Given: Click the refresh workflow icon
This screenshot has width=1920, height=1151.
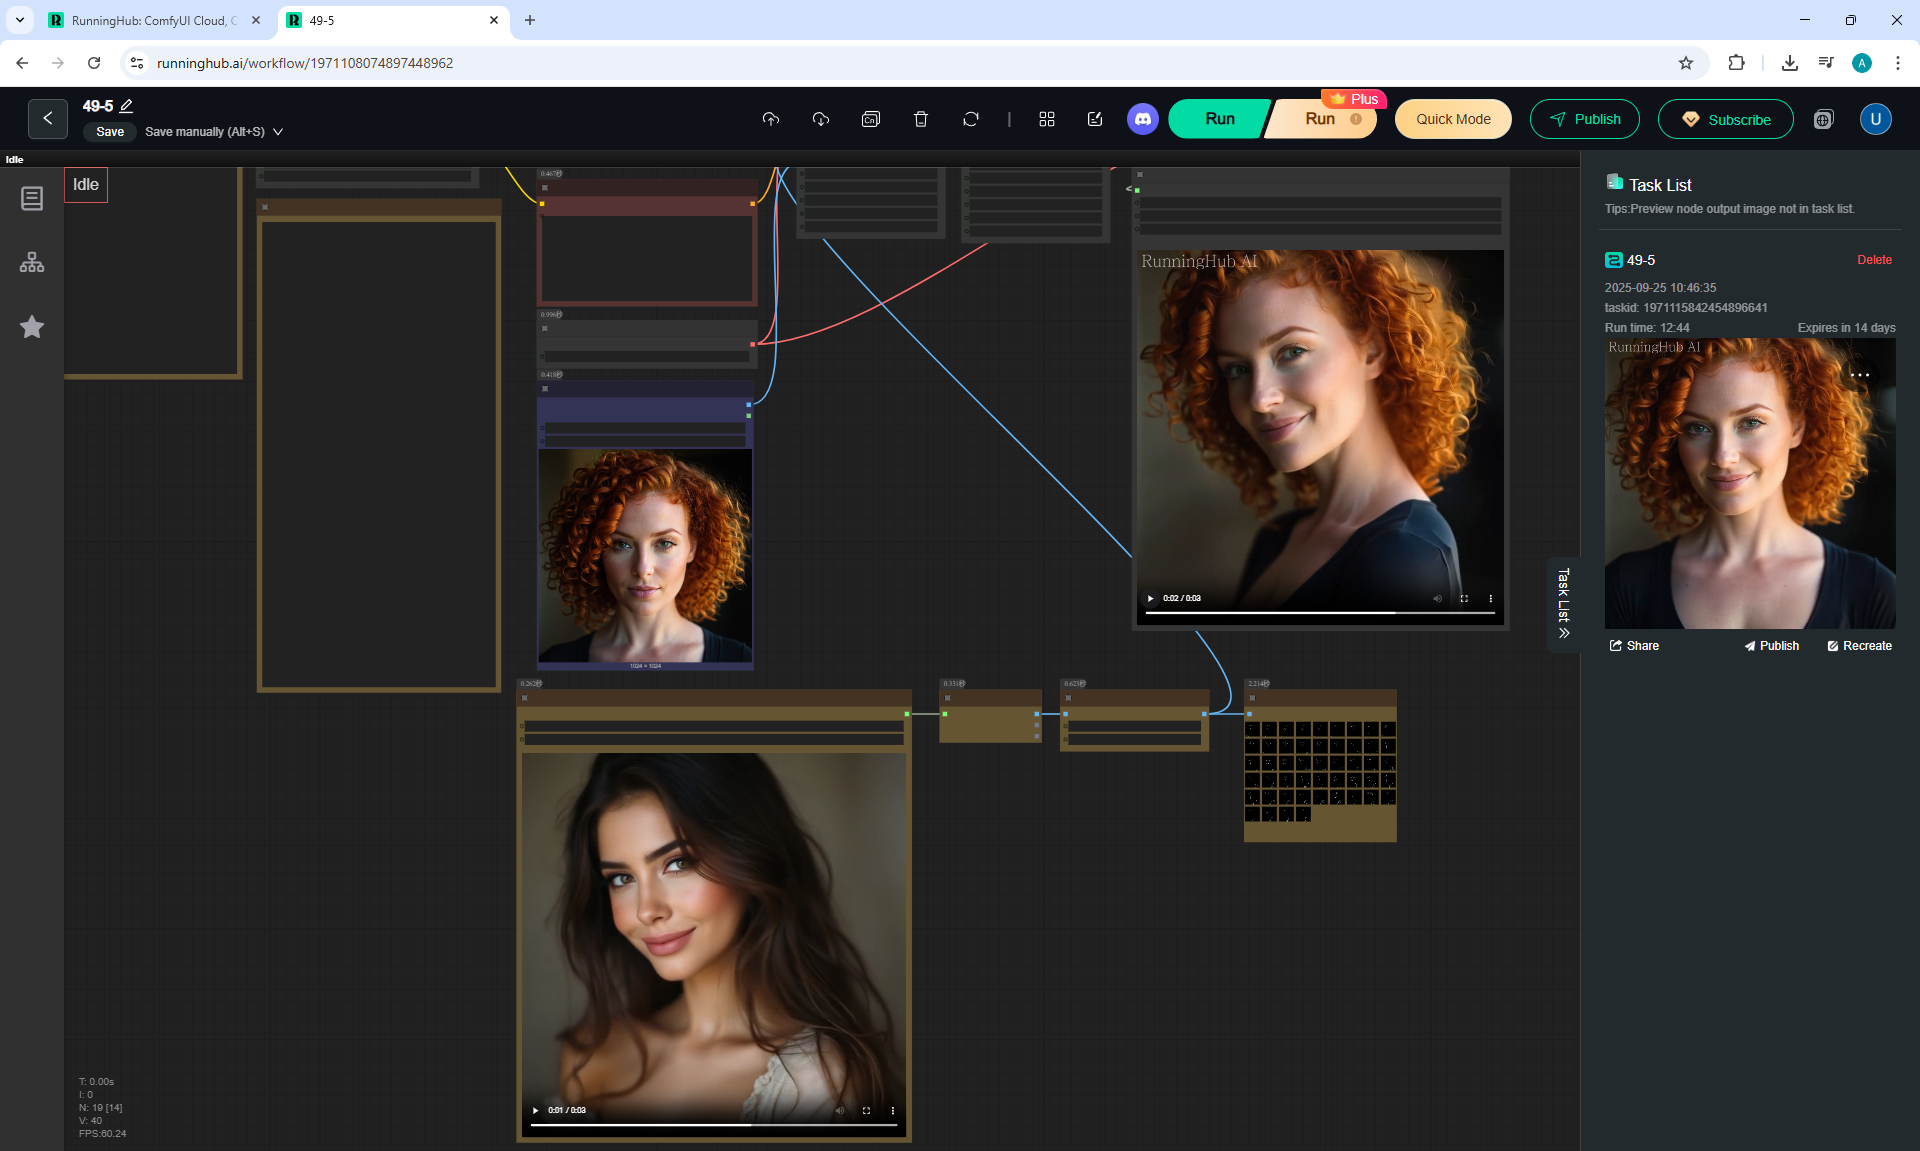Looking at the screenshot, I should 970,119.
